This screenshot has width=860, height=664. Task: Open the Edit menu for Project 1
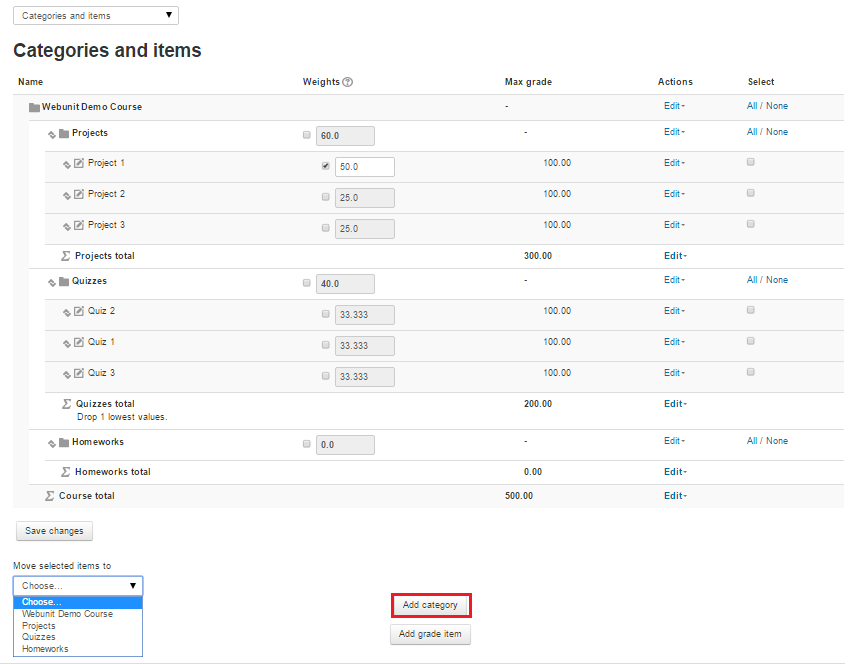coord(673,163)
